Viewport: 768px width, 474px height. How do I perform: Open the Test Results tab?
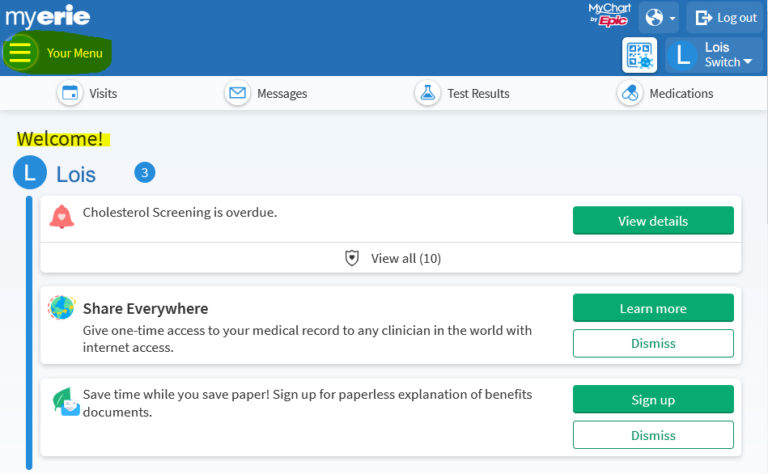click(462, 93)
